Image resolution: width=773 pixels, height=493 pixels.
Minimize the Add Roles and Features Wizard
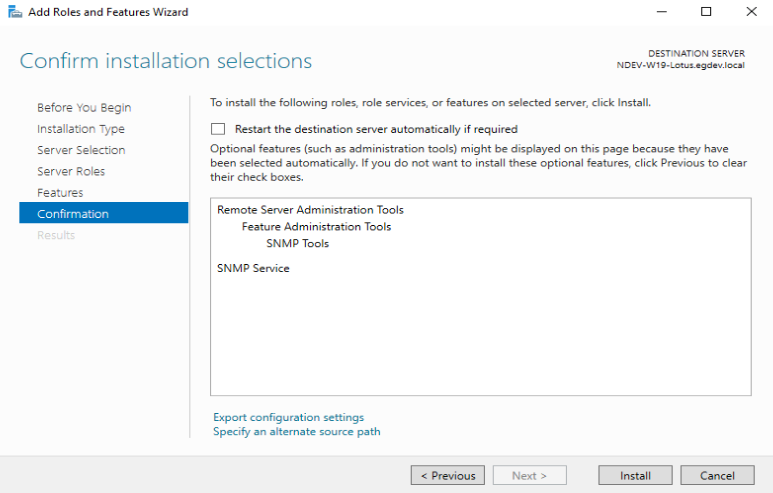pos(662,11)
